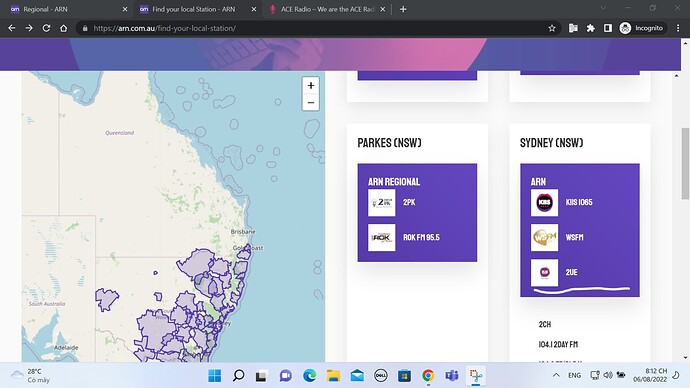Select the WSFM station logo
The width and height of the screenshot is (690, 388).
click(x=544, y=238)
